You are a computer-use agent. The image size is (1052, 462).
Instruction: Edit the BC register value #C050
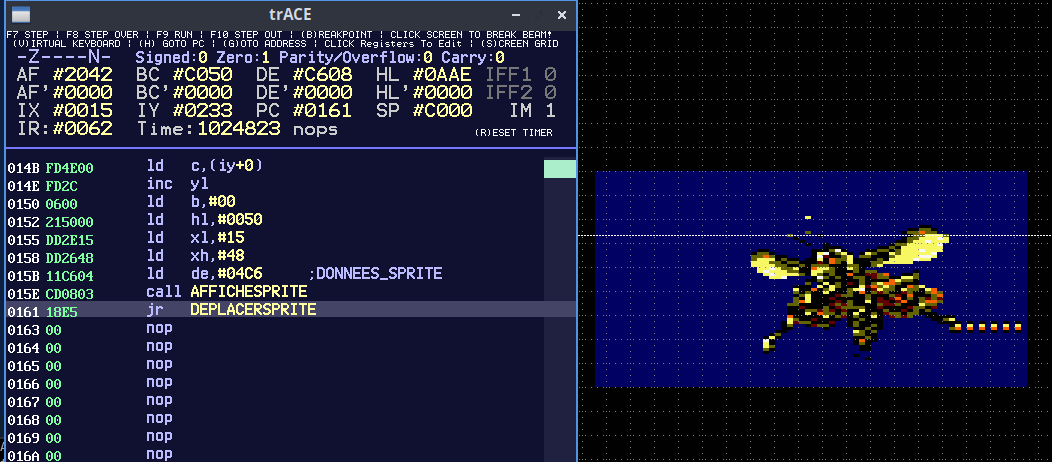tap(203, 75)
